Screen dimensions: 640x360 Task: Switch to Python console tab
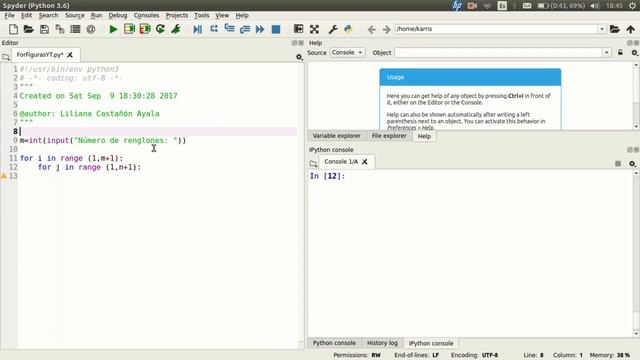(x=334, y=343)
